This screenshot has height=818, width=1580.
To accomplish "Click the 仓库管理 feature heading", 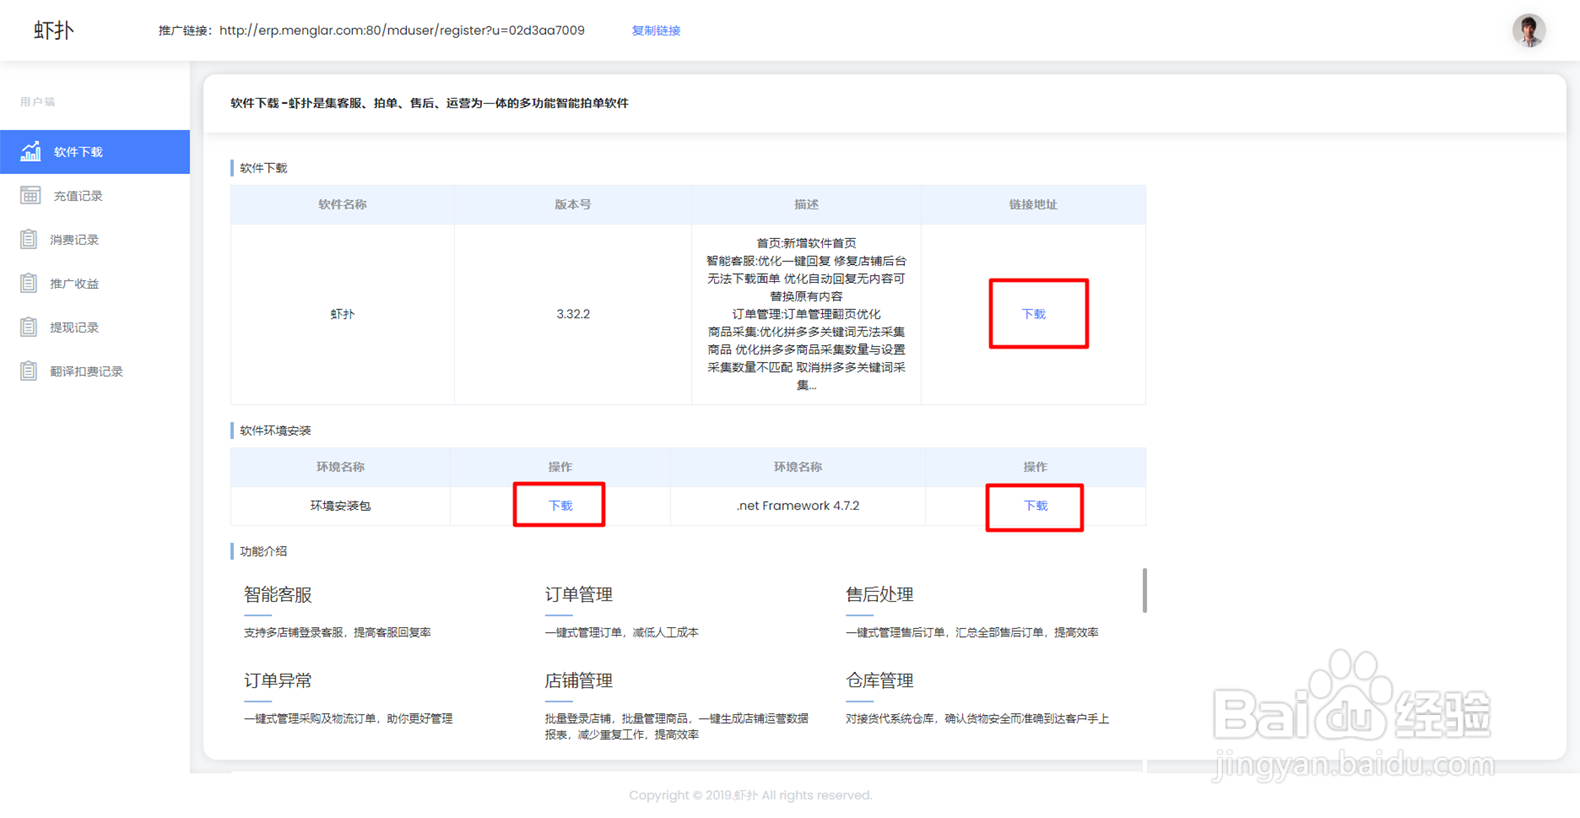I will (880, 681).
